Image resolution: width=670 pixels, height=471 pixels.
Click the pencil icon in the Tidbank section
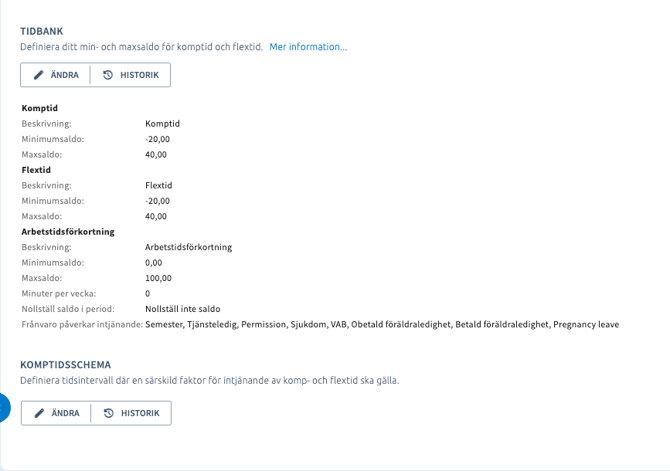click(39, 75)
